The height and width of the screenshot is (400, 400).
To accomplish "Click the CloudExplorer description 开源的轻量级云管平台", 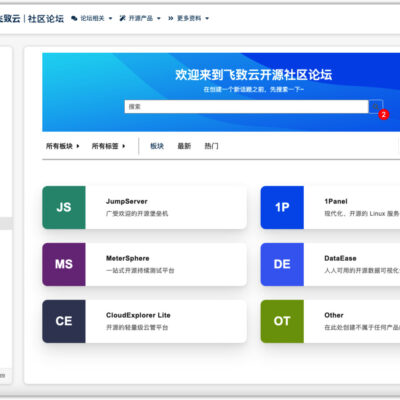I will click(137, 328).
